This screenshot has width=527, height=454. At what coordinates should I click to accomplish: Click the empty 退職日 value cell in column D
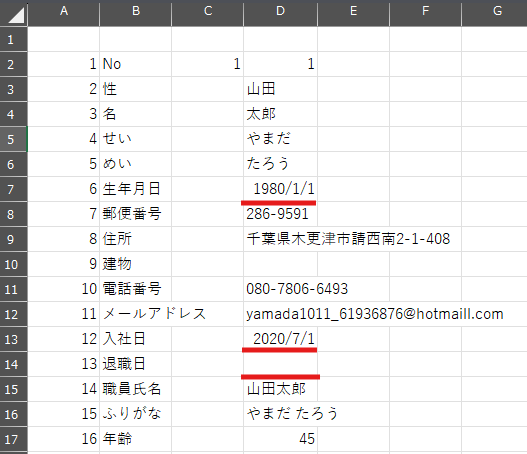[281, 364]
